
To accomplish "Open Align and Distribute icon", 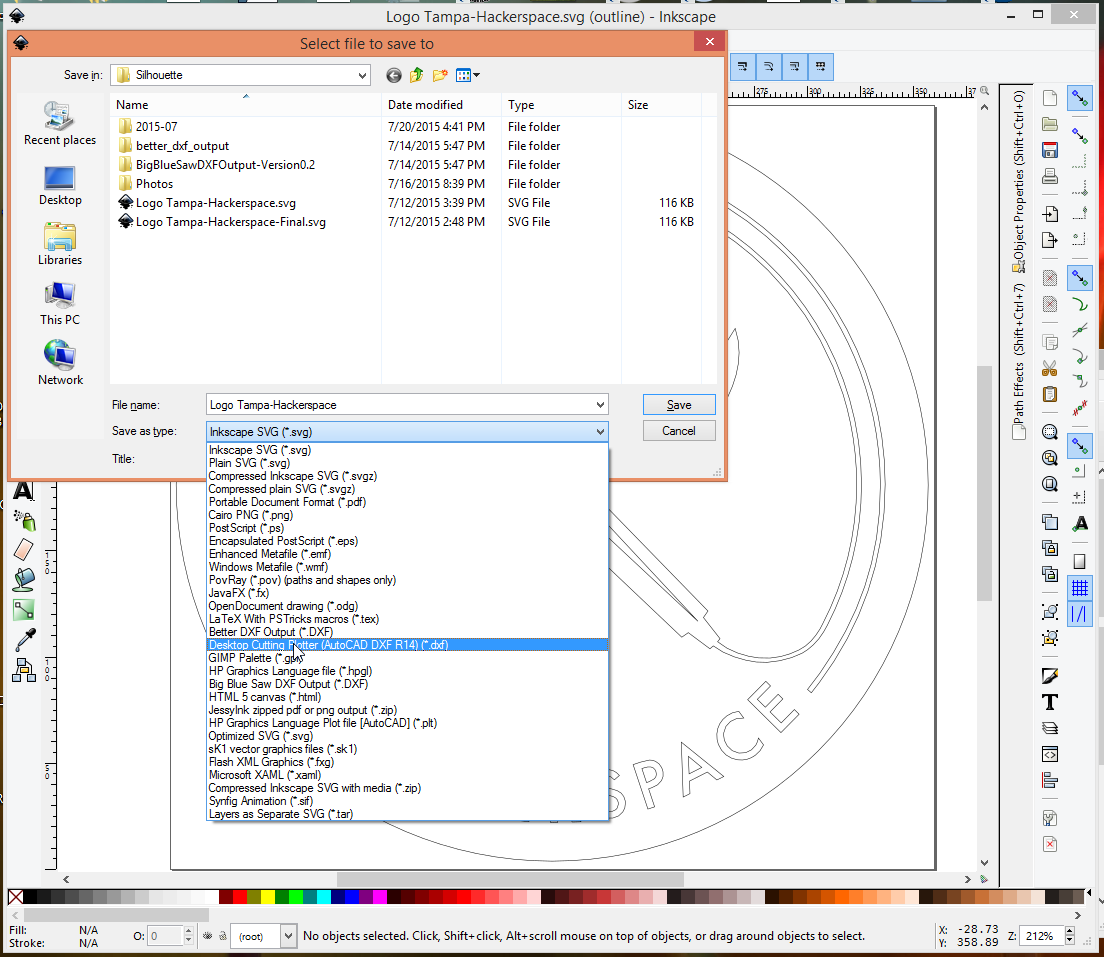I will [1050, 780].
